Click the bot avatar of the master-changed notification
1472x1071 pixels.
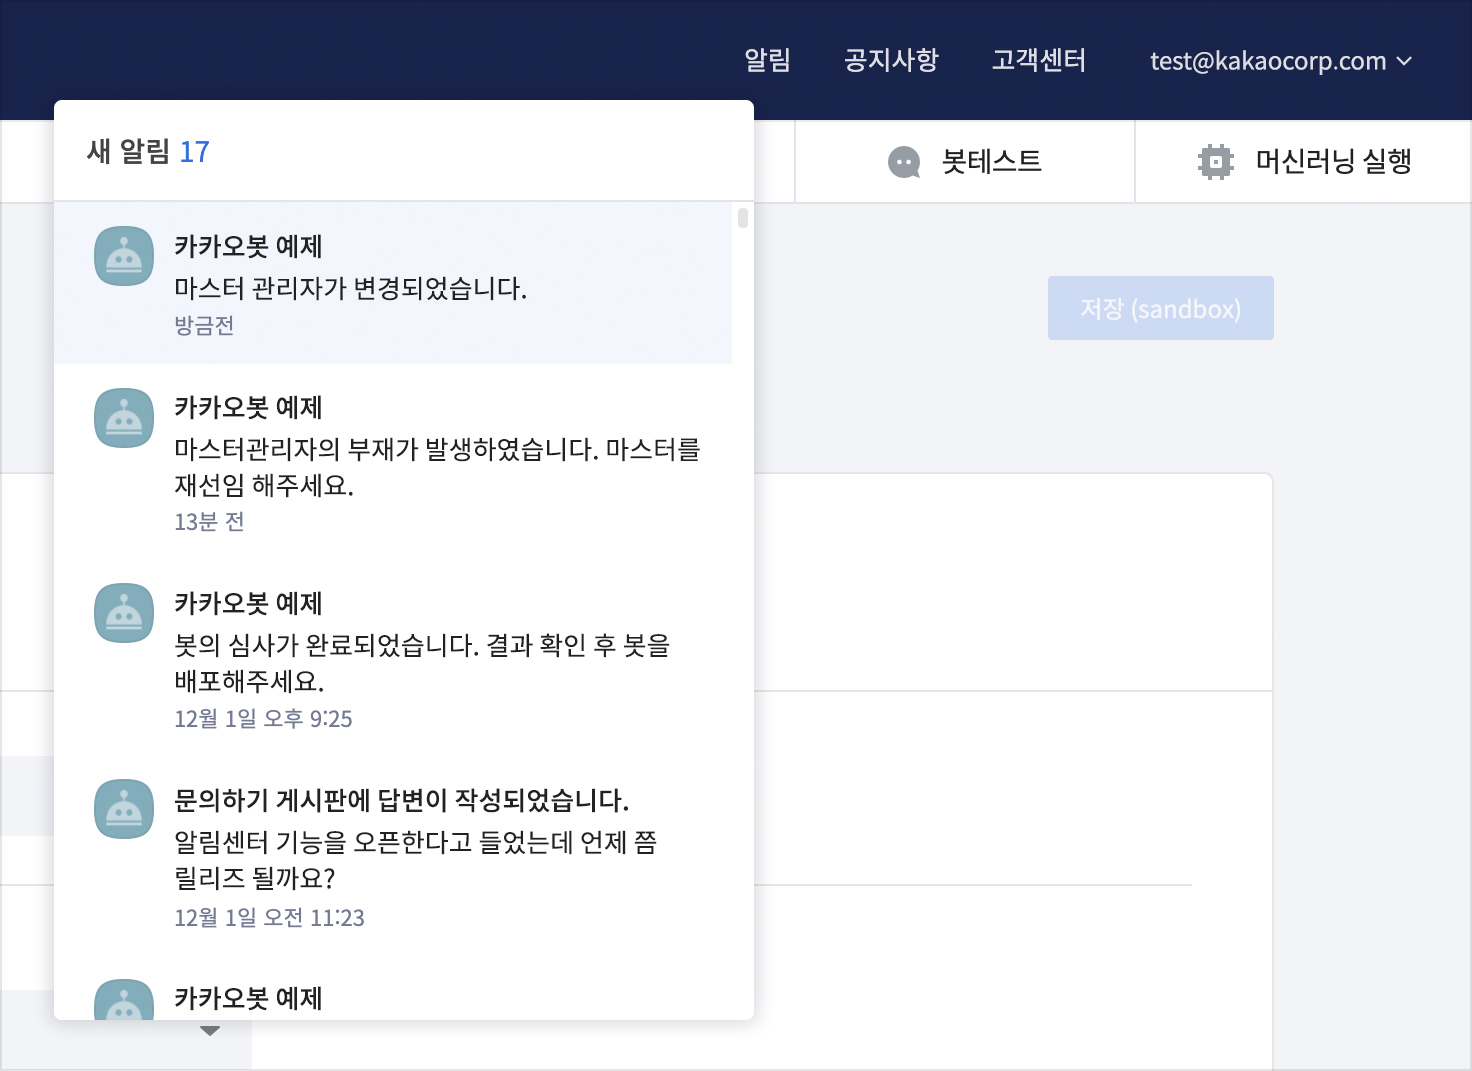124,256
